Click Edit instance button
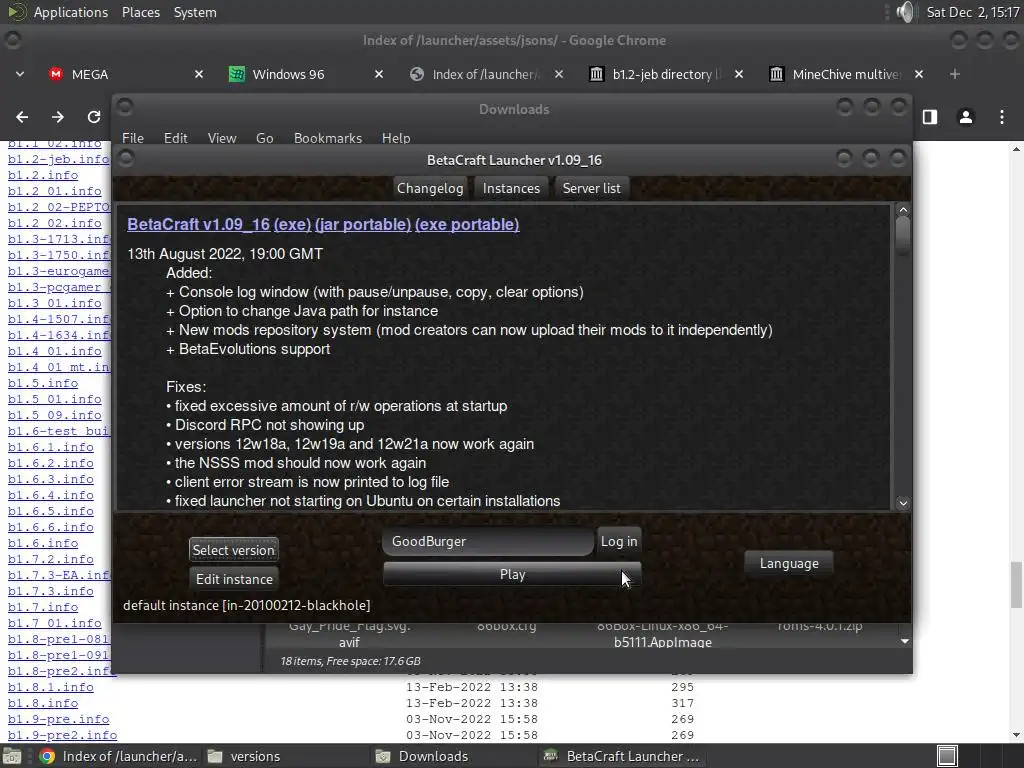 234,579
